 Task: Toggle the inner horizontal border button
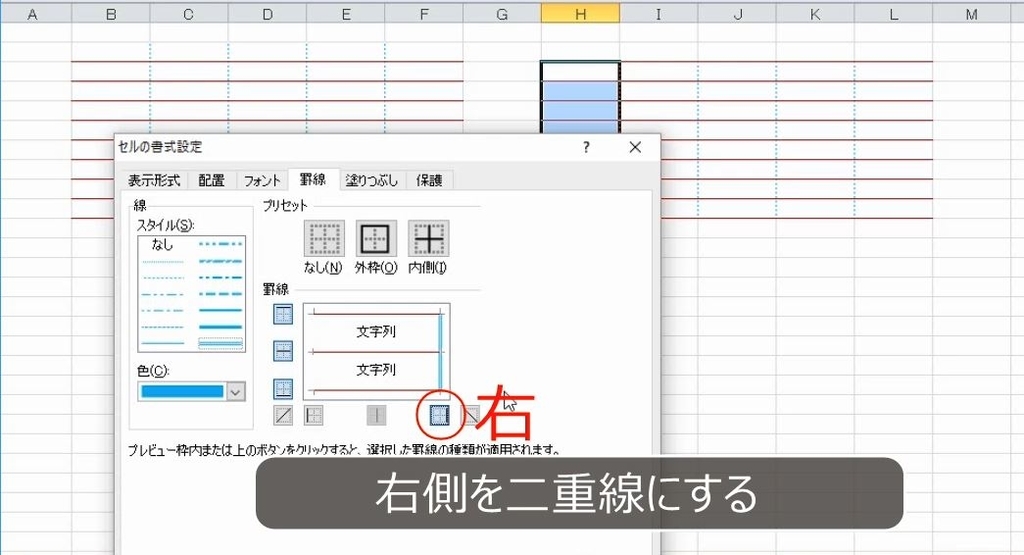click(x=283, y=351)
